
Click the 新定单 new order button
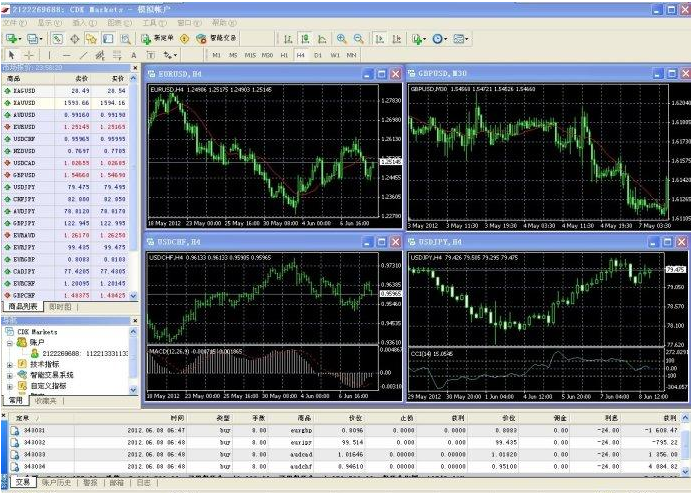click(x=158, y=39)
